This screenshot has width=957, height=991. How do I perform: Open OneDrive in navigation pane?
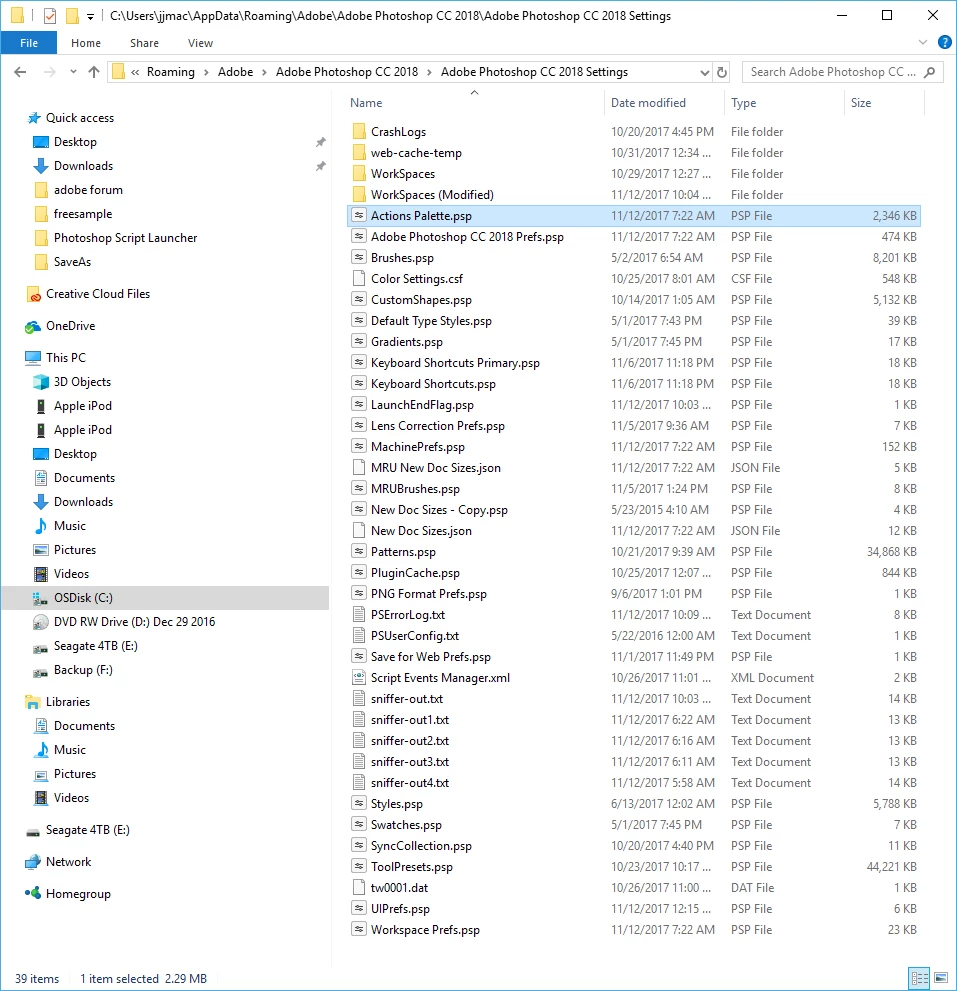click(70, 326)
